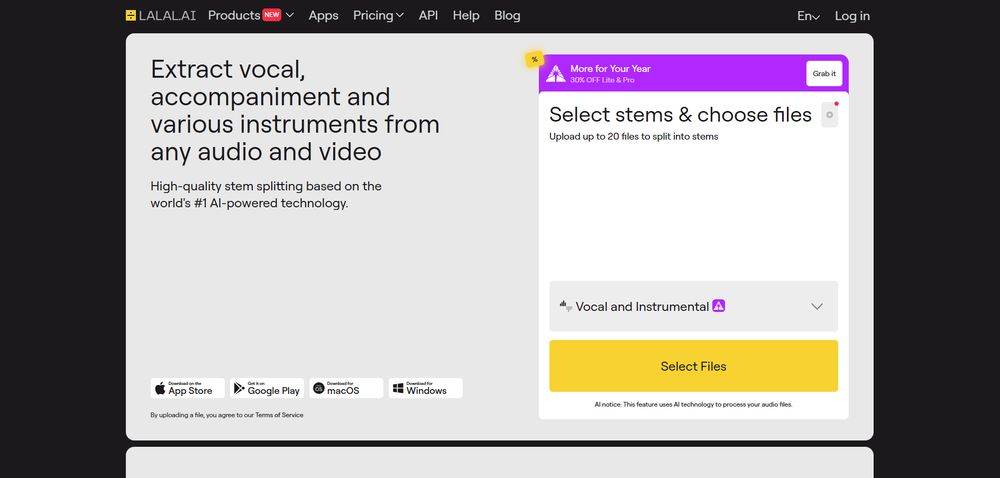This screenshot has height=478, width=1000.
Task: Open the API menu item
Action: [x=428, y=16]
